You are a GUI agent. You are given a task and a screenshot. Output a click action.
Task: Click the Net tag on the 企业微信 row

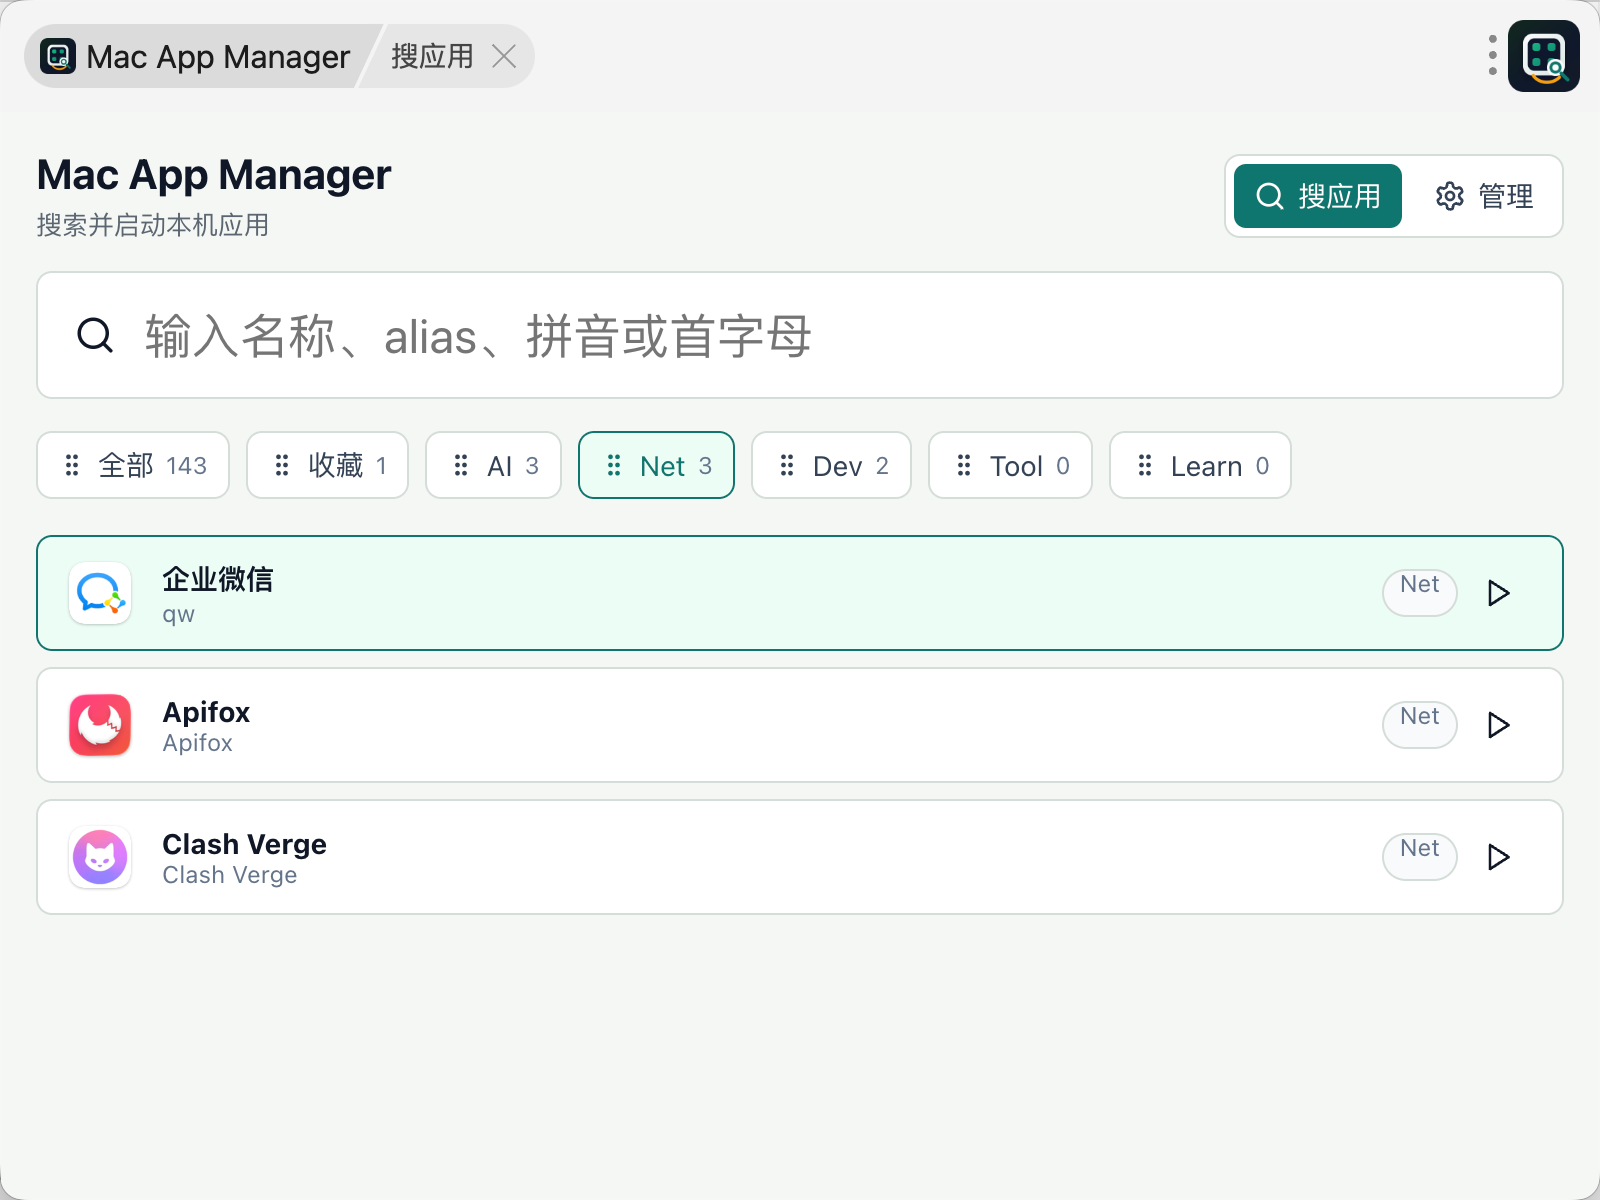(x=1419, y=592)
